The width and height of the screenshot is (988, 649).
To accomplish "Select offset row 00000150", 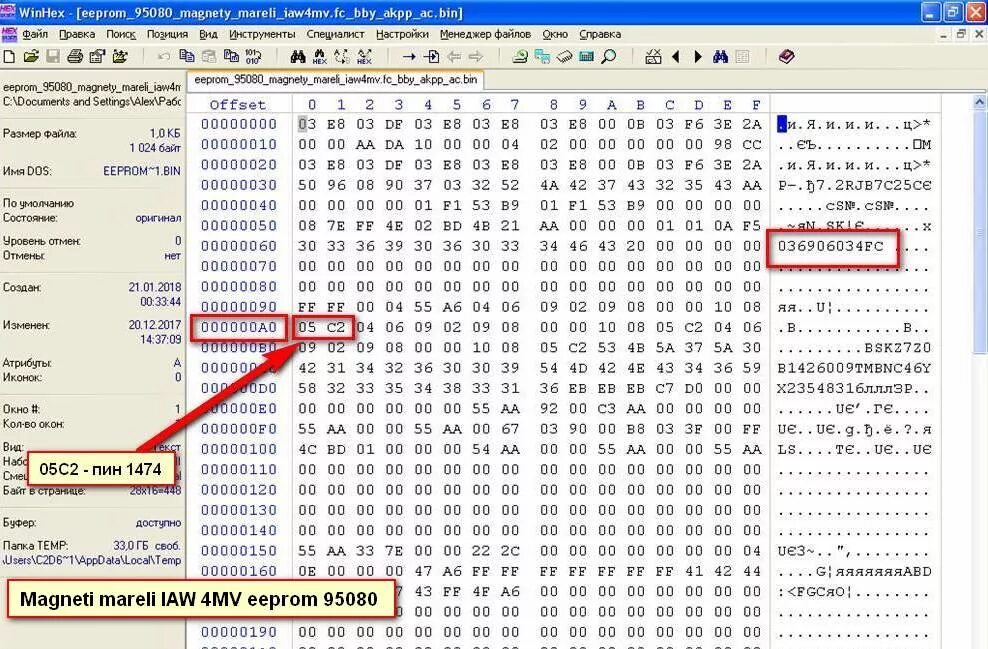I will (x=239, y=551).
